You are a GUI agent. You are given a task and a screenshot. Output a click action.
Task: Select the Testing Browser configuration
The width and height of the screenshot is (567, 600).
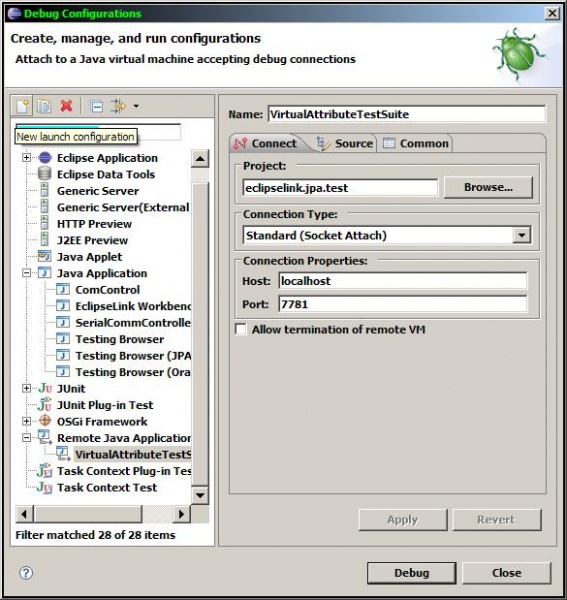(x=120, y=339)
